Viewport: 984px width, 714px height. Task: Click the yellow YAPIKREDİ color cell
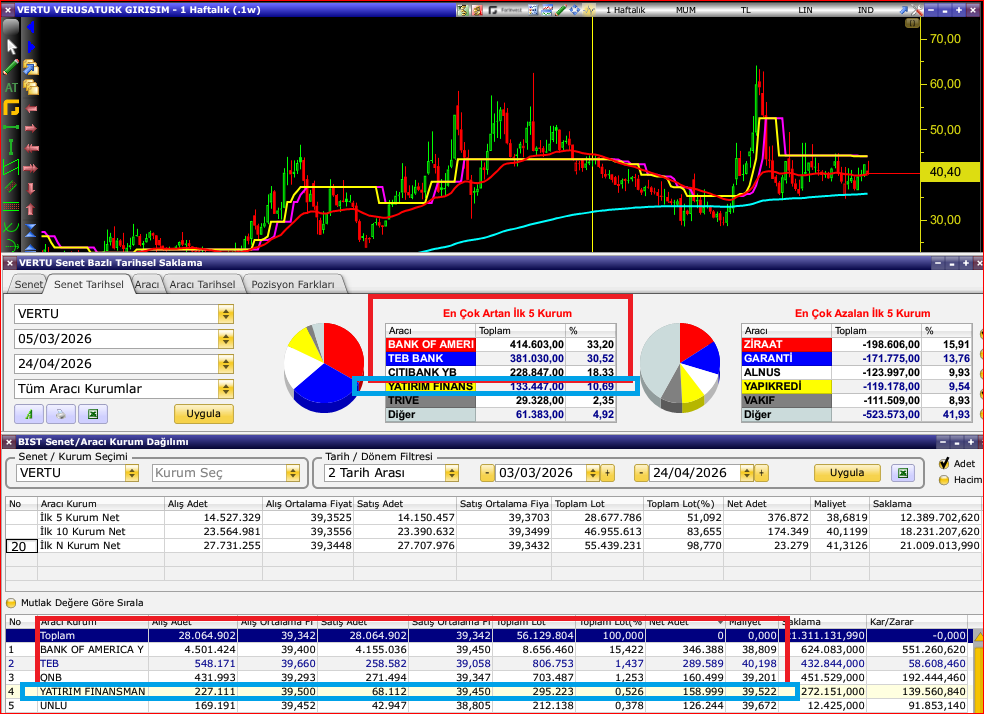[786, 386]
